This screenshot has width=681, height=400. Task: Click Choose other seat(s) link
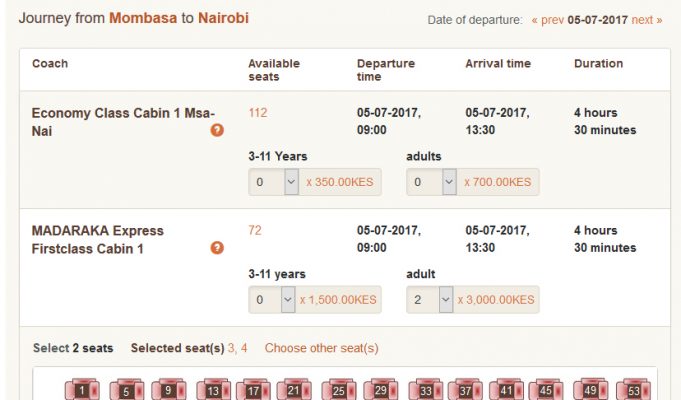click(321, 348)
